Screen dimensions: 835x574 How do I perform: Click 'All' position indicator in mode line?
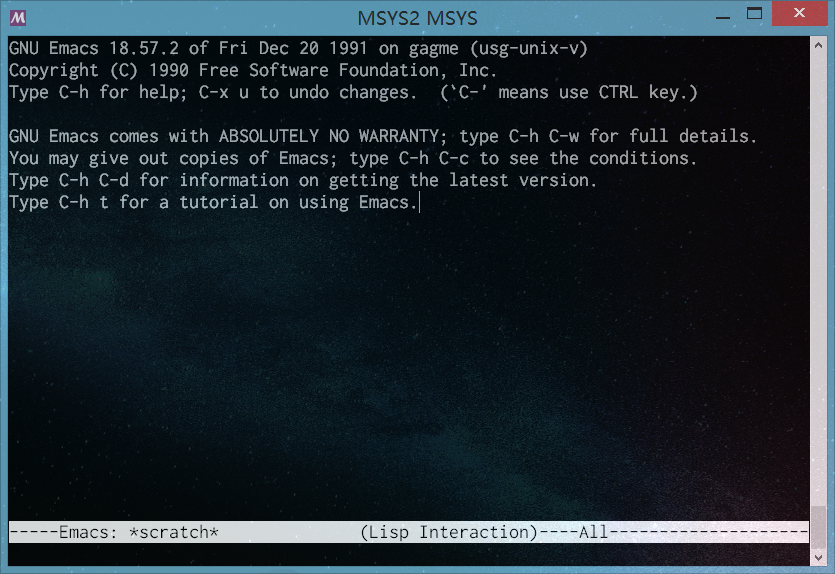(593, 532)
